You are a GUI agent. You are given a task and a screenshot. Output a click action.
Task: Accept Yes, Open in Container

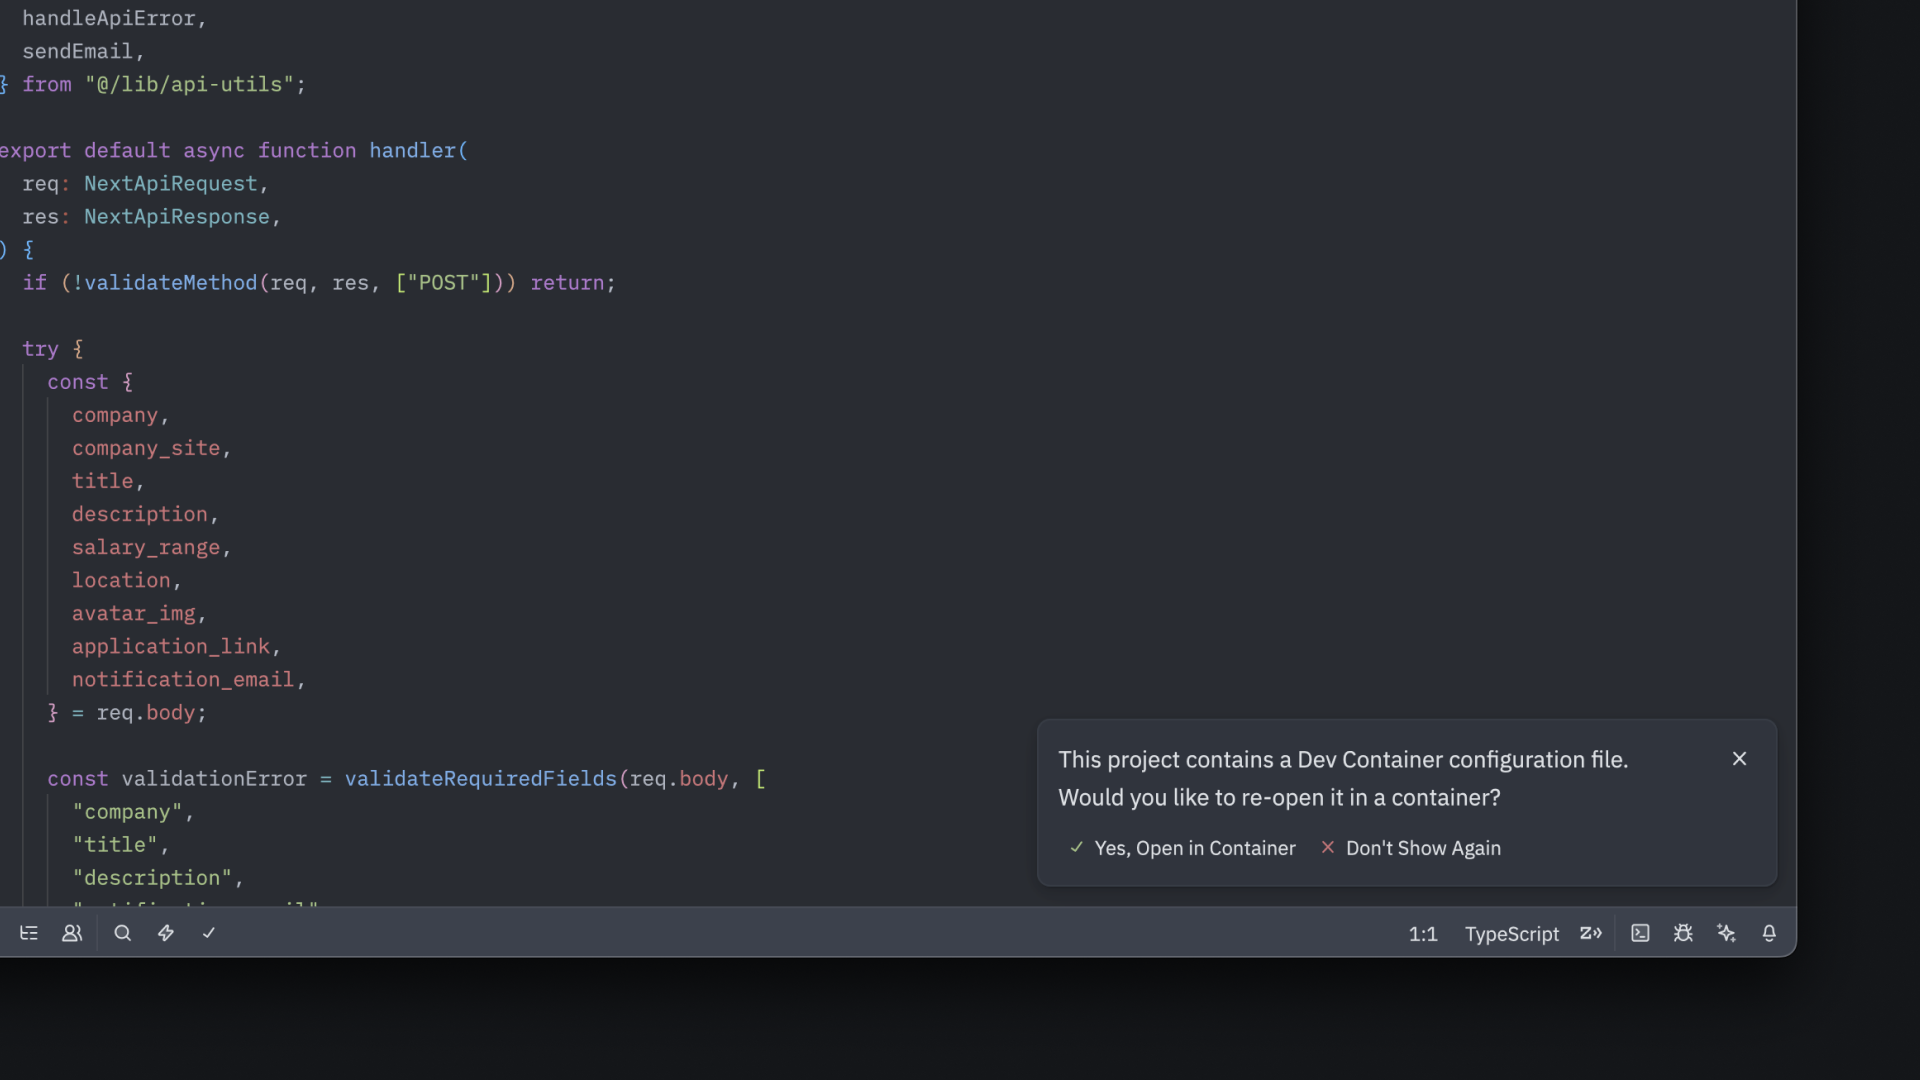[1182, 848]
